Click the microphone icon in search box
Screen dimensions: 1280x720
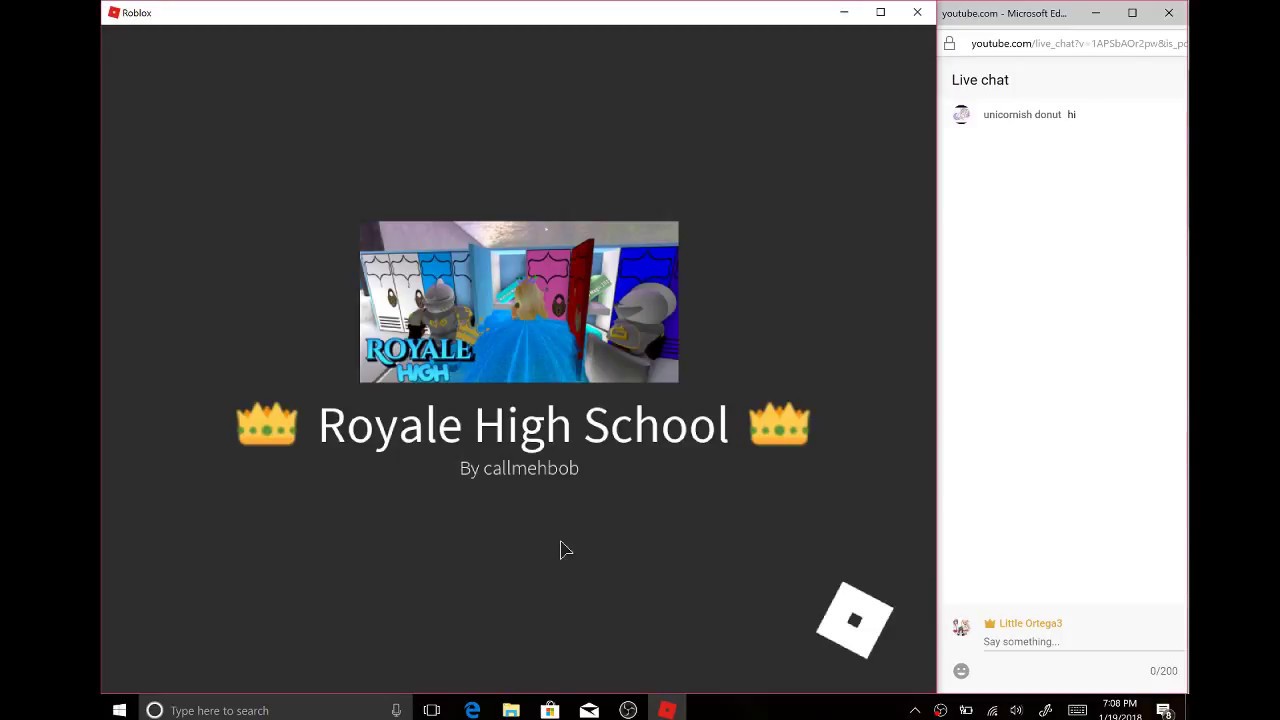pyautogui.click(x=396, y=710)
